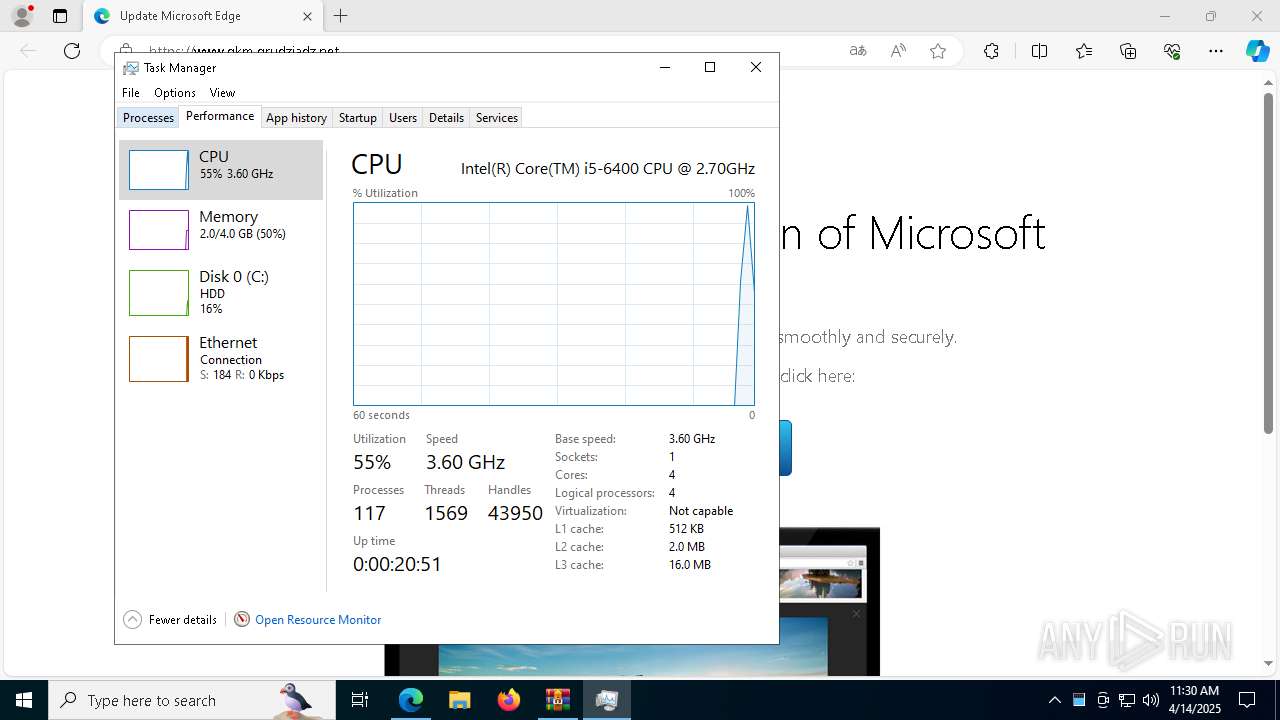Click the Read aloud icon in the address bar
The height and width of the screenshot is (720, 1280).
coord(898,51)
